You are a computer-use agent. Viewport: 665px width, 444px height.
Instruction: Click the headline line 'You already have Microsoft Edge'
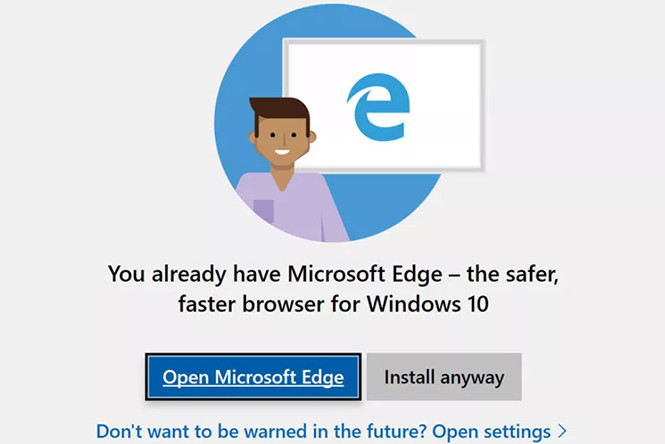(x=275, y=274)
